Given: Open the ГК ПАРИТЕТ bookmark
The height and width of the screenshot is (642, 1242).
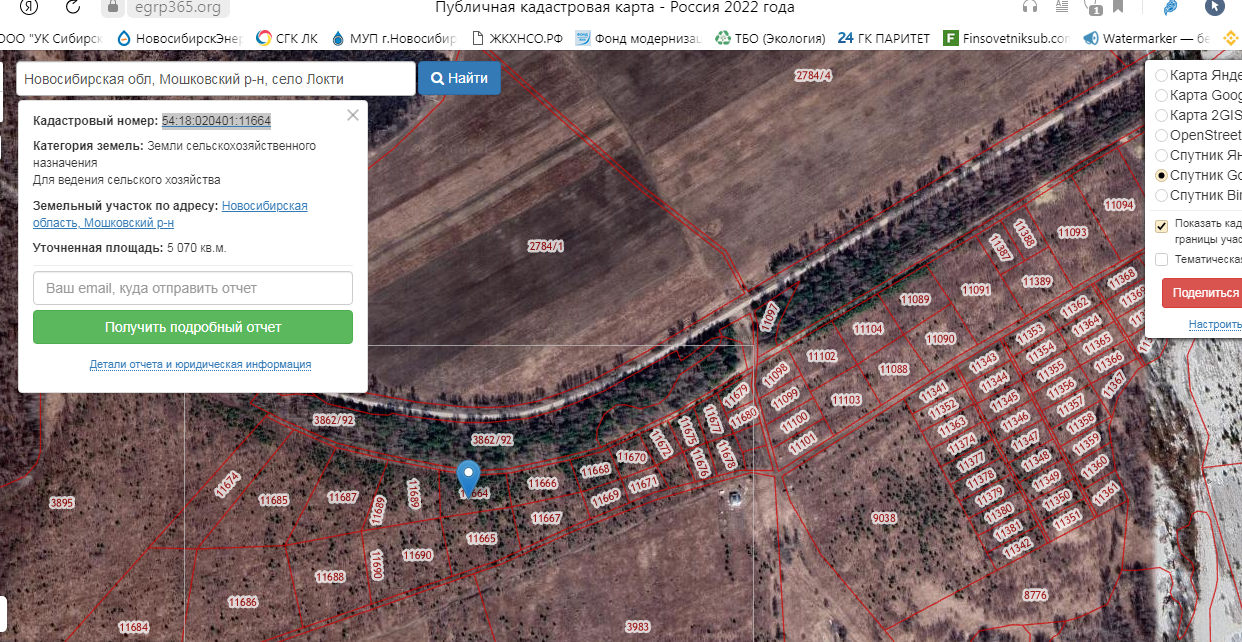Looking at the screenshot, I should (884, 39).
